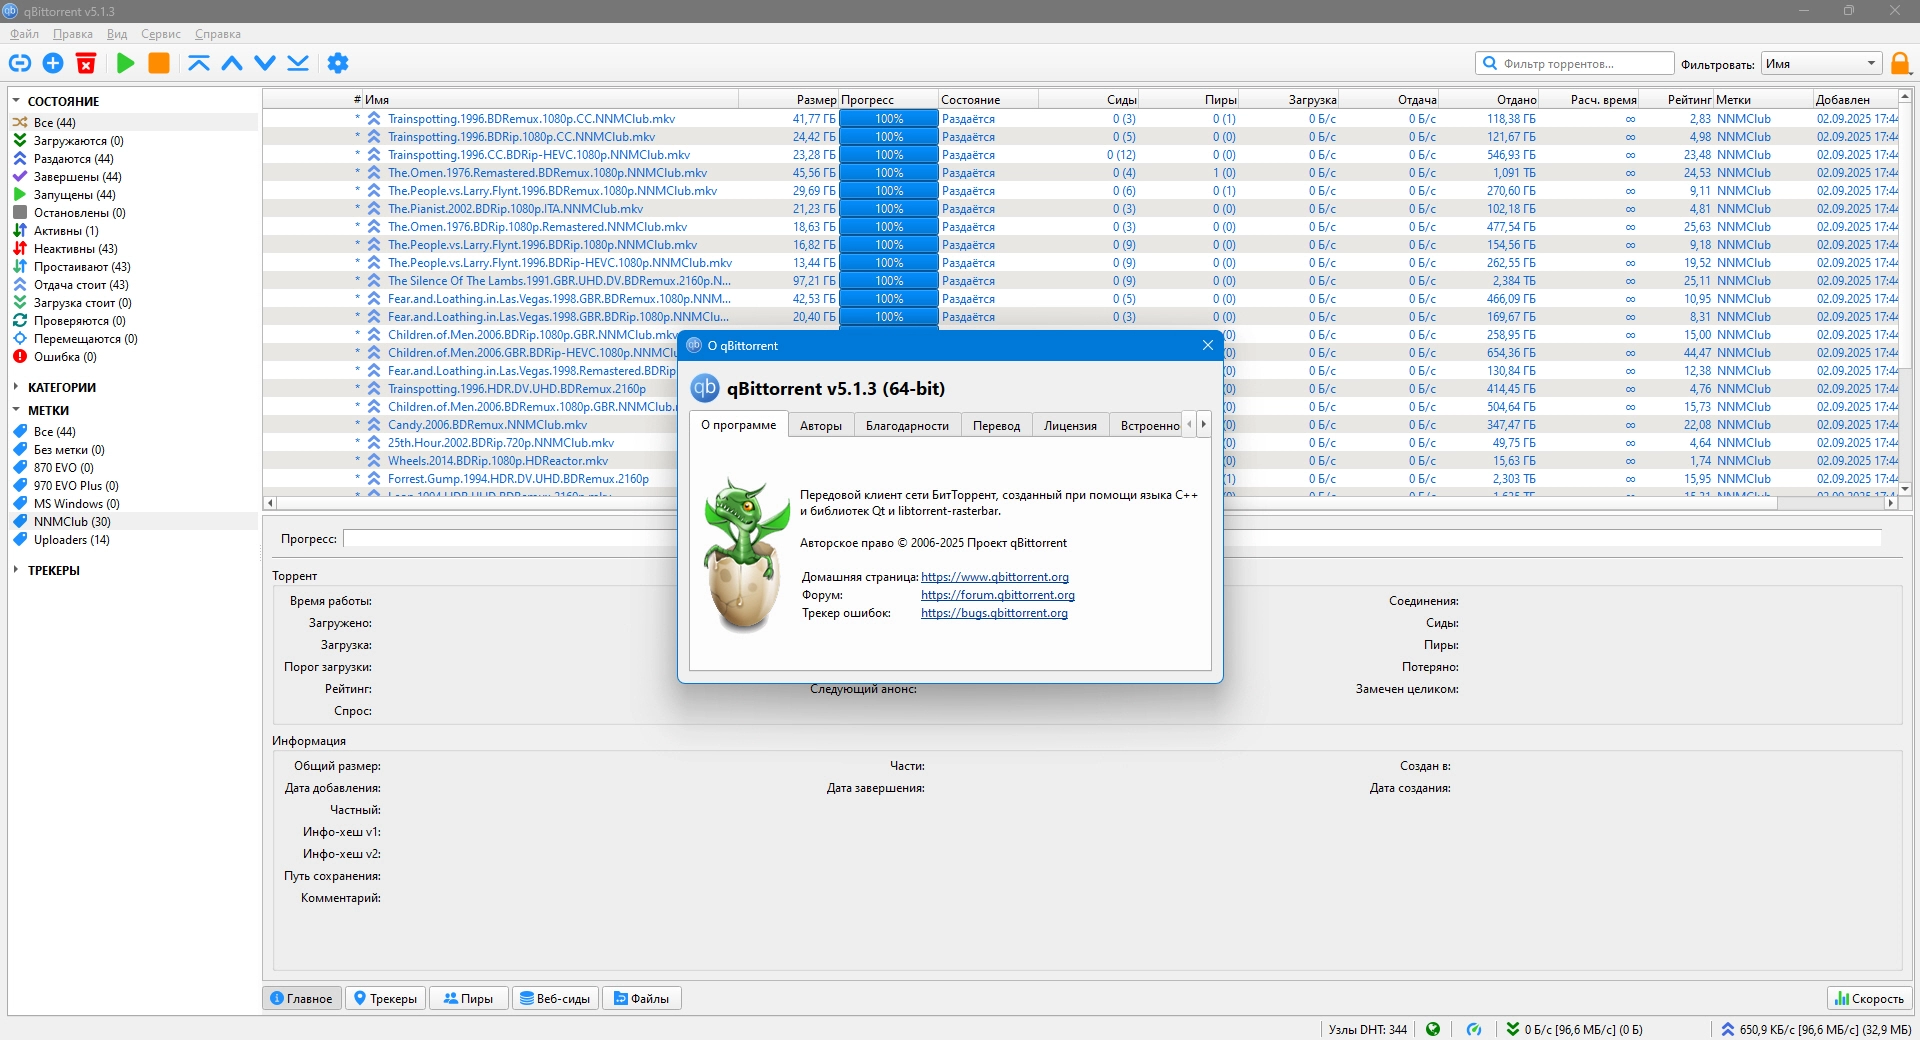The height and width of the screenshot is (1040, 1920).
Task: Move torrent to bottom of queue
Action: pos(298,63)
